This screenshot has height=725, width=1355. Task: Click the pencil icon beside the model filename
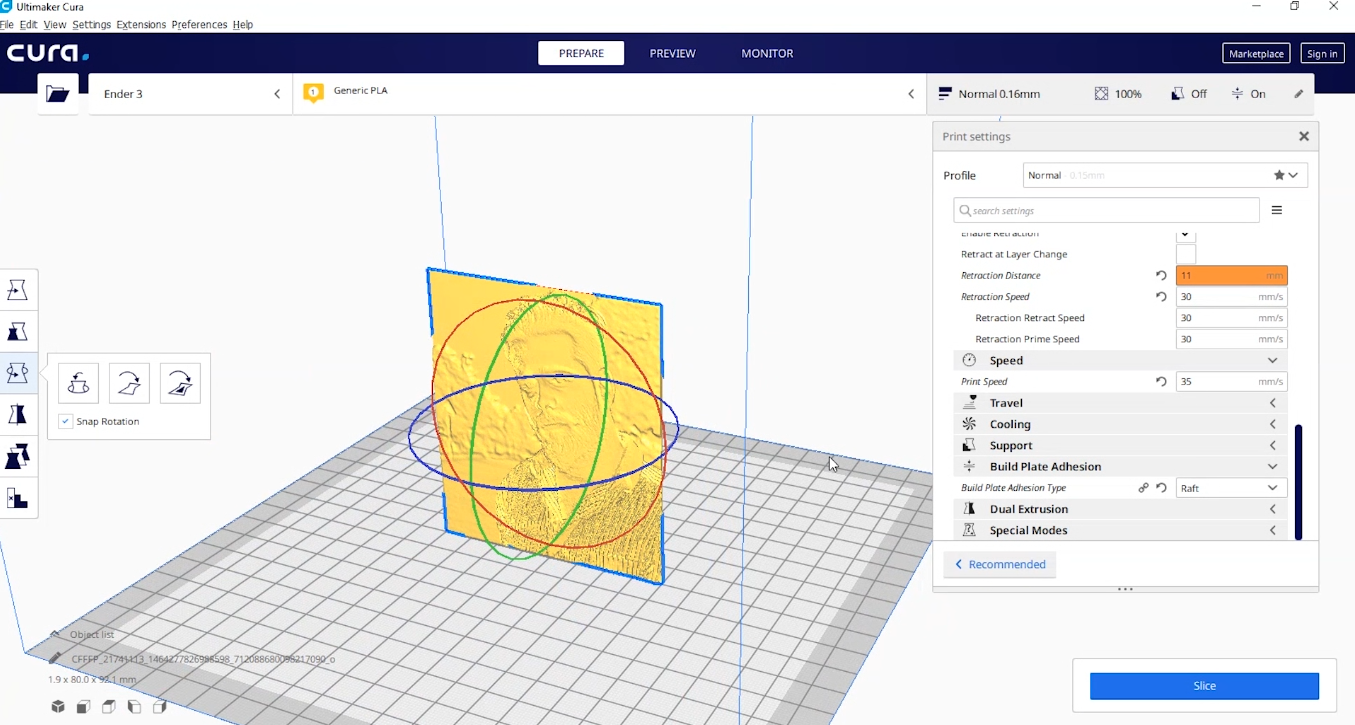click(x=56, y=658)
